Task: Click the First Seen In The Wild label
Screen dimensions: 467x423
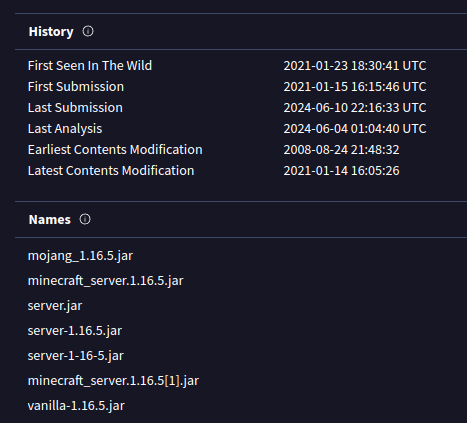Action: tap(90, 65)
